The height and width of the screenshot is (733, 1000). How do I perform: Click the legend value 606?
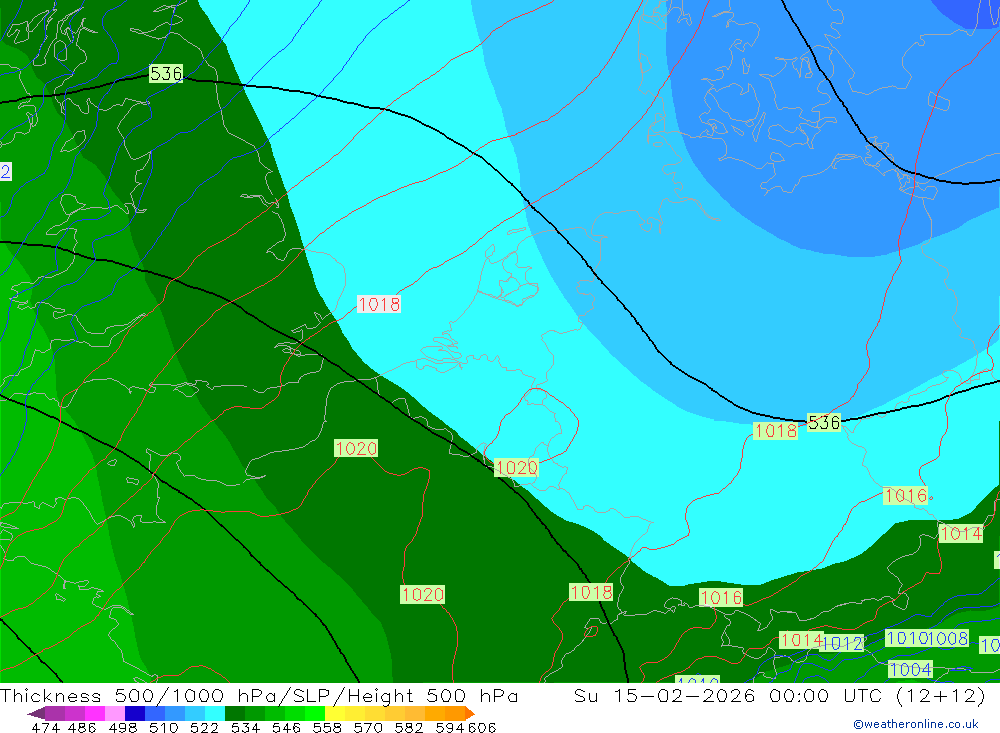(482, 728)
